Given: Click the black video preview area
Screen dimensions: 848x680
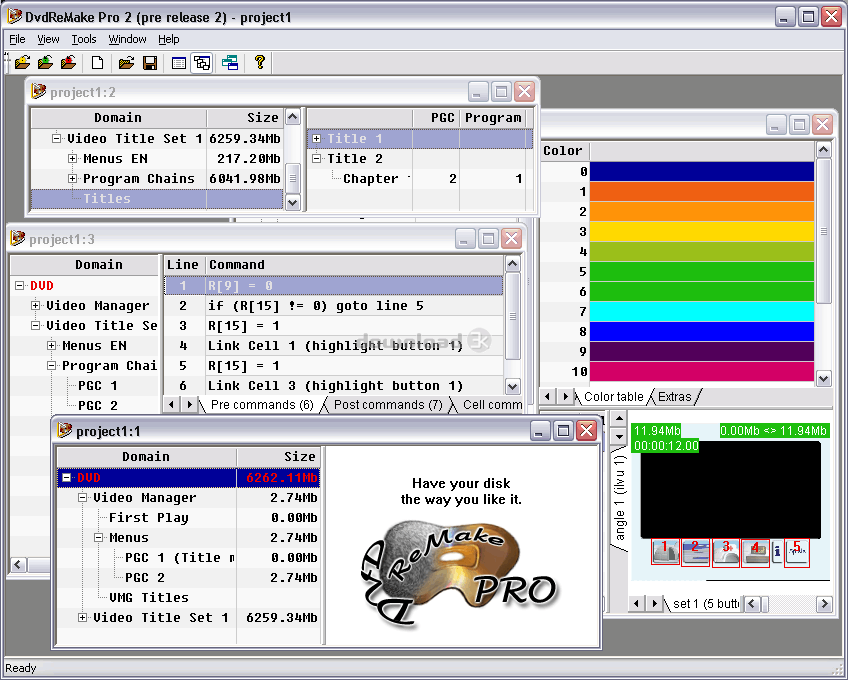Looking at the screenshot, I should (730, 490).
